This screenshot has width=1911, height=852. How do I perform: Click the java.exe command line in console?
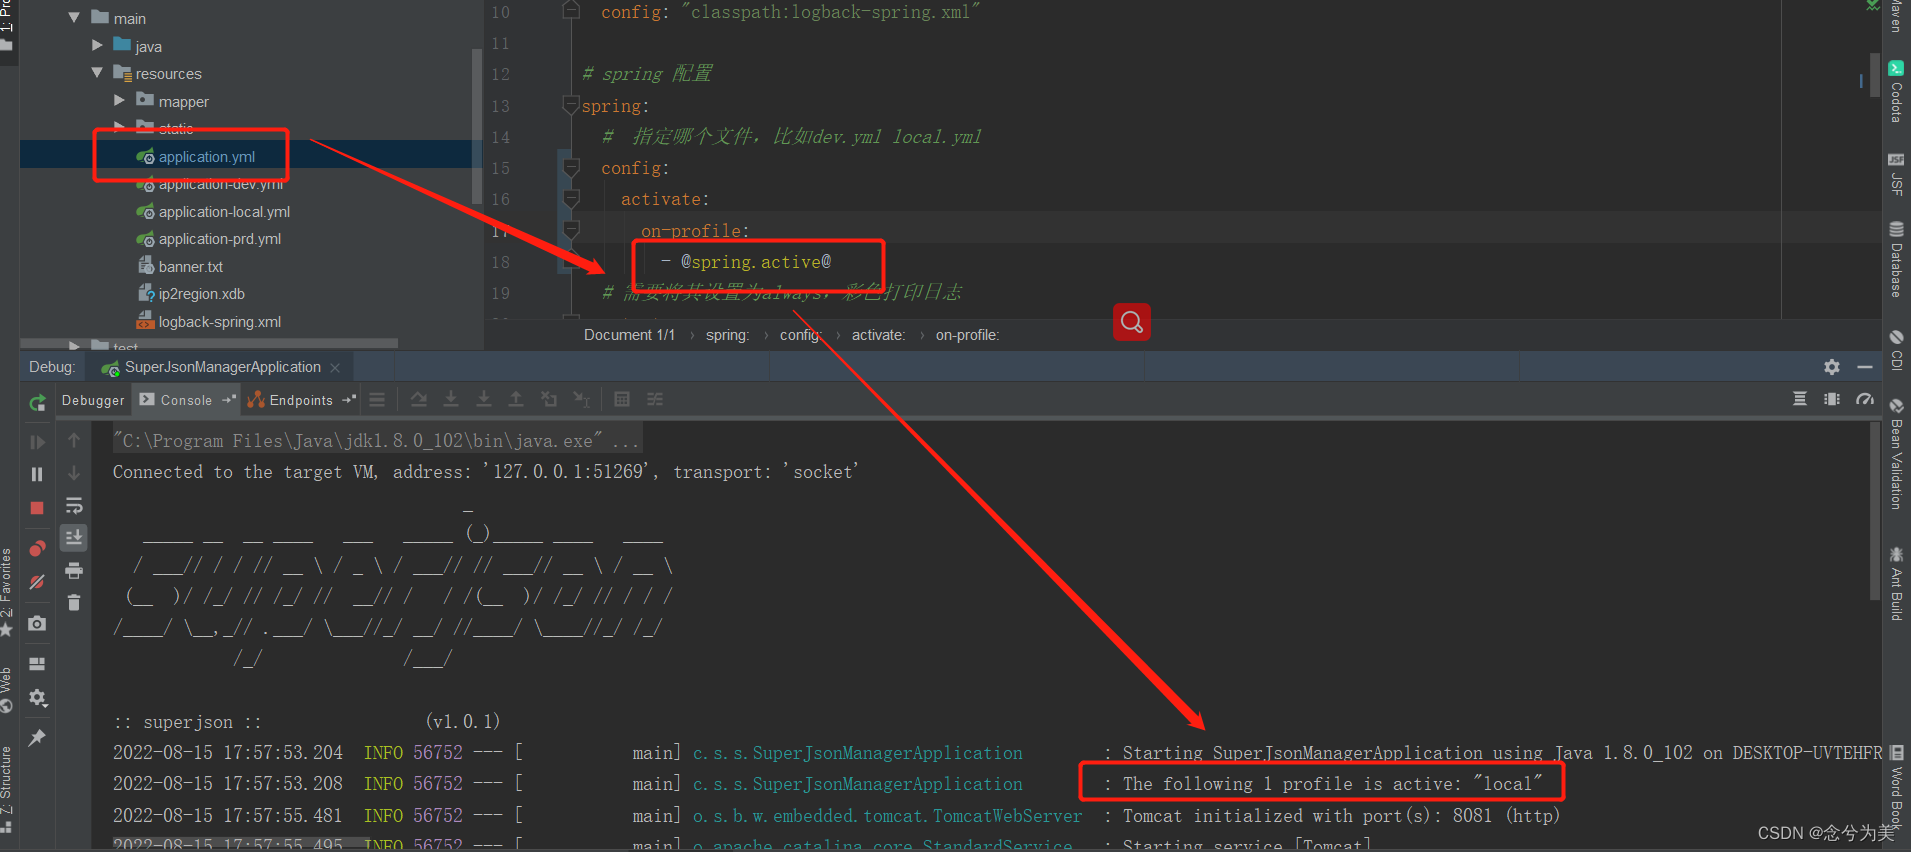pos(376,440)
